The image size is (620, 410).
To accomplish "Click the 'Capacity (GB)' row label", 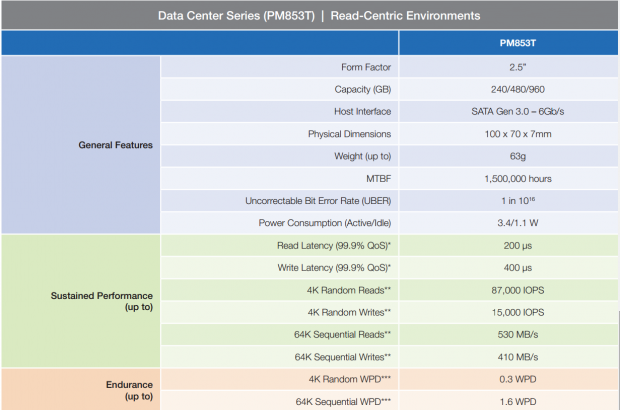I will [363, 89].
